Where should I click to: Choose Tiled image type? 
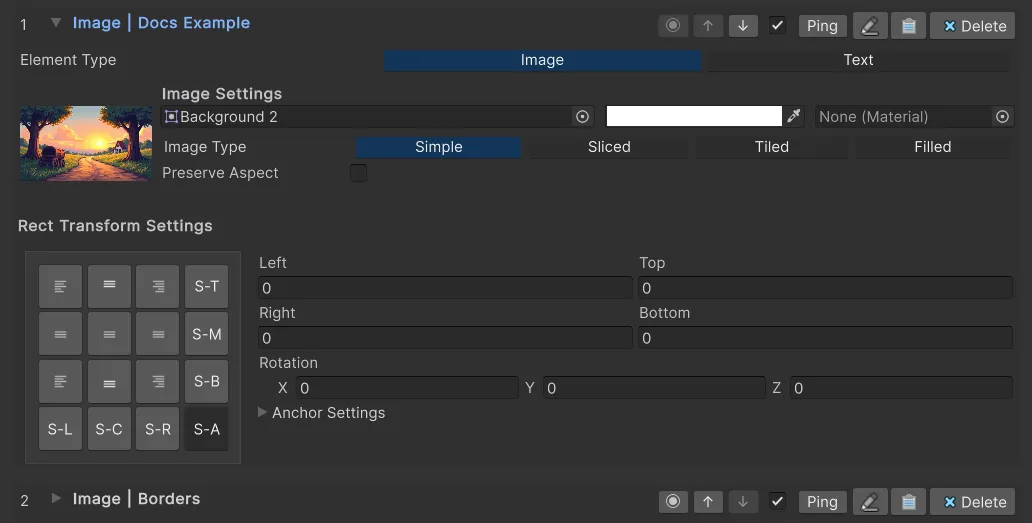(x=771, y=147)
